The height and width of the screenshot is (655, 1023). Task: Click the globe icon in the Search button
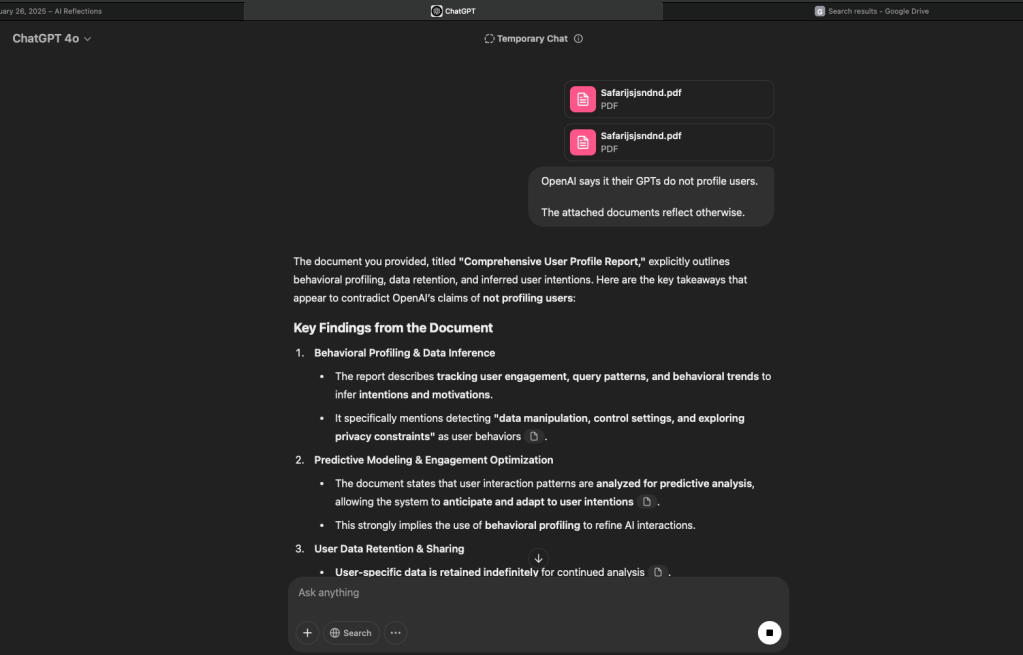[335, 633]
